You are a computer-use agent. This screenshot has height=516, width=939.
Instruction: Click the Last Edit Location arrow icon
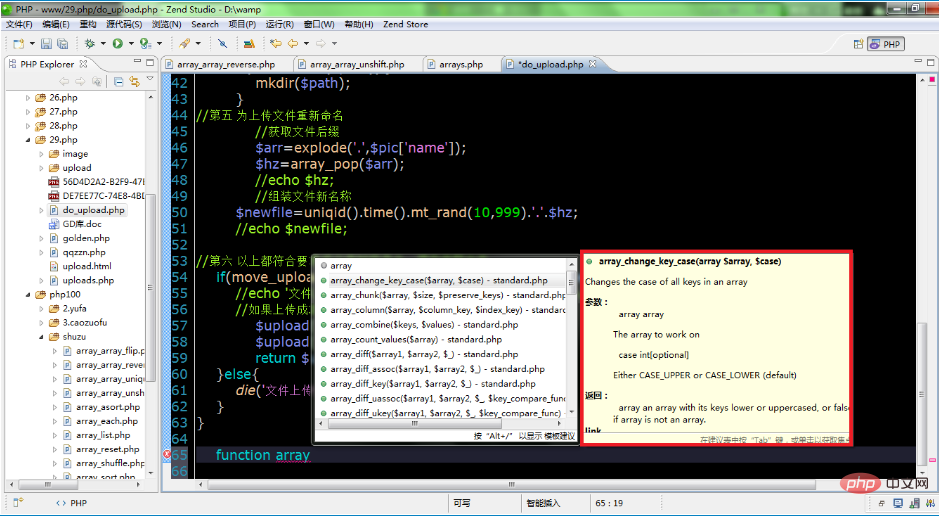click(x=275, y=44)
